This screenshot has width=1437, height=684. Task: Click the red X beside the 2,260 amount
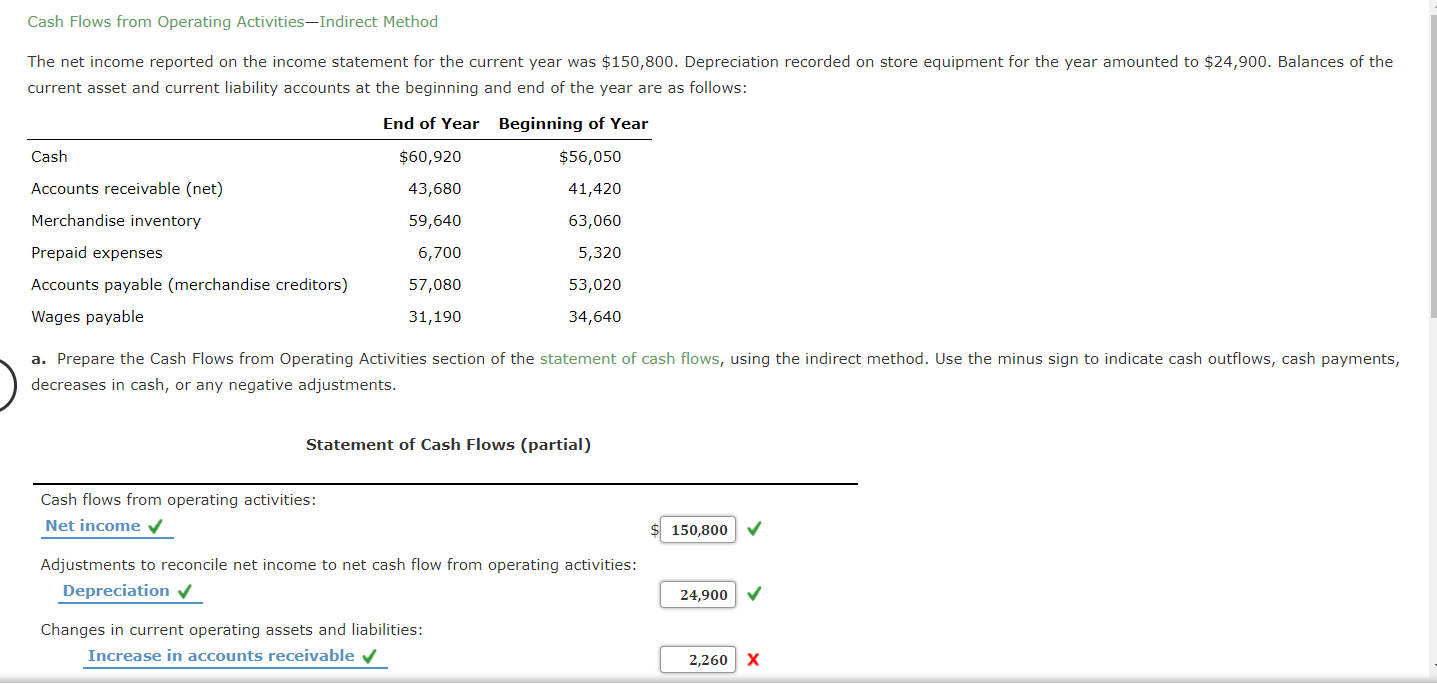point(755,659)
